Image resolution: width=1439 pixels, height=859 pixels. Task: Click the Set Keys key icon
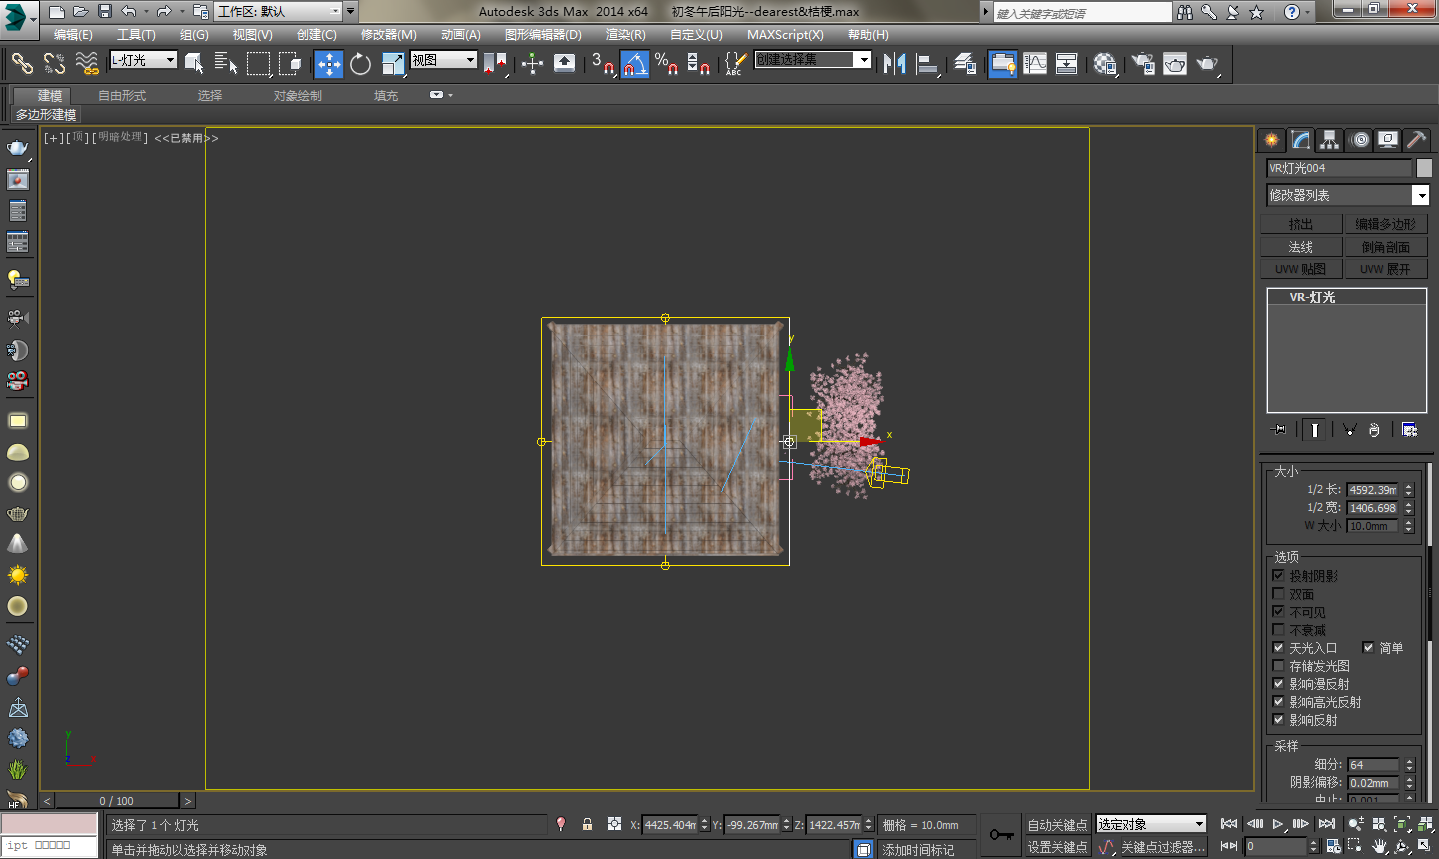pyautogui.click(x=1001, y=835)
